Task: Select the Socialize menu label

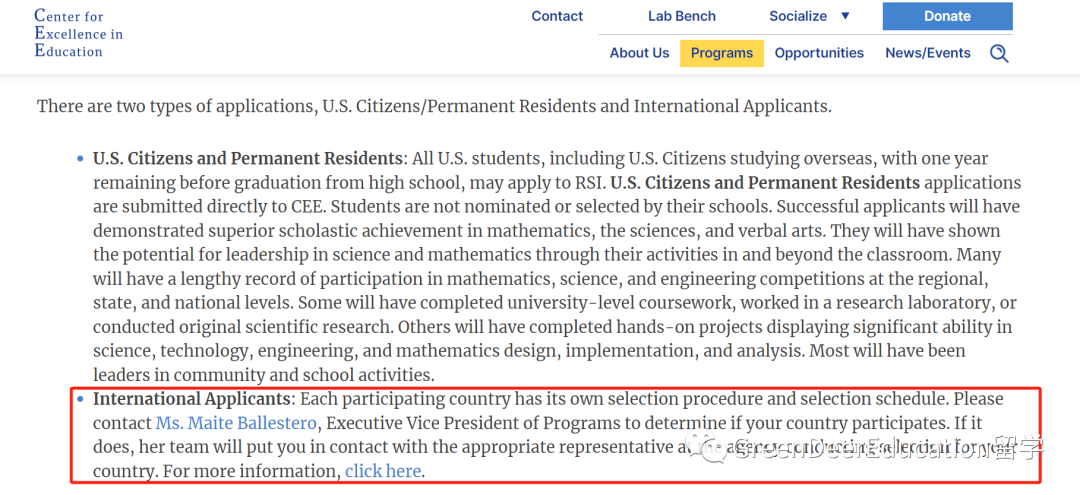Action: tap(798, 16)
